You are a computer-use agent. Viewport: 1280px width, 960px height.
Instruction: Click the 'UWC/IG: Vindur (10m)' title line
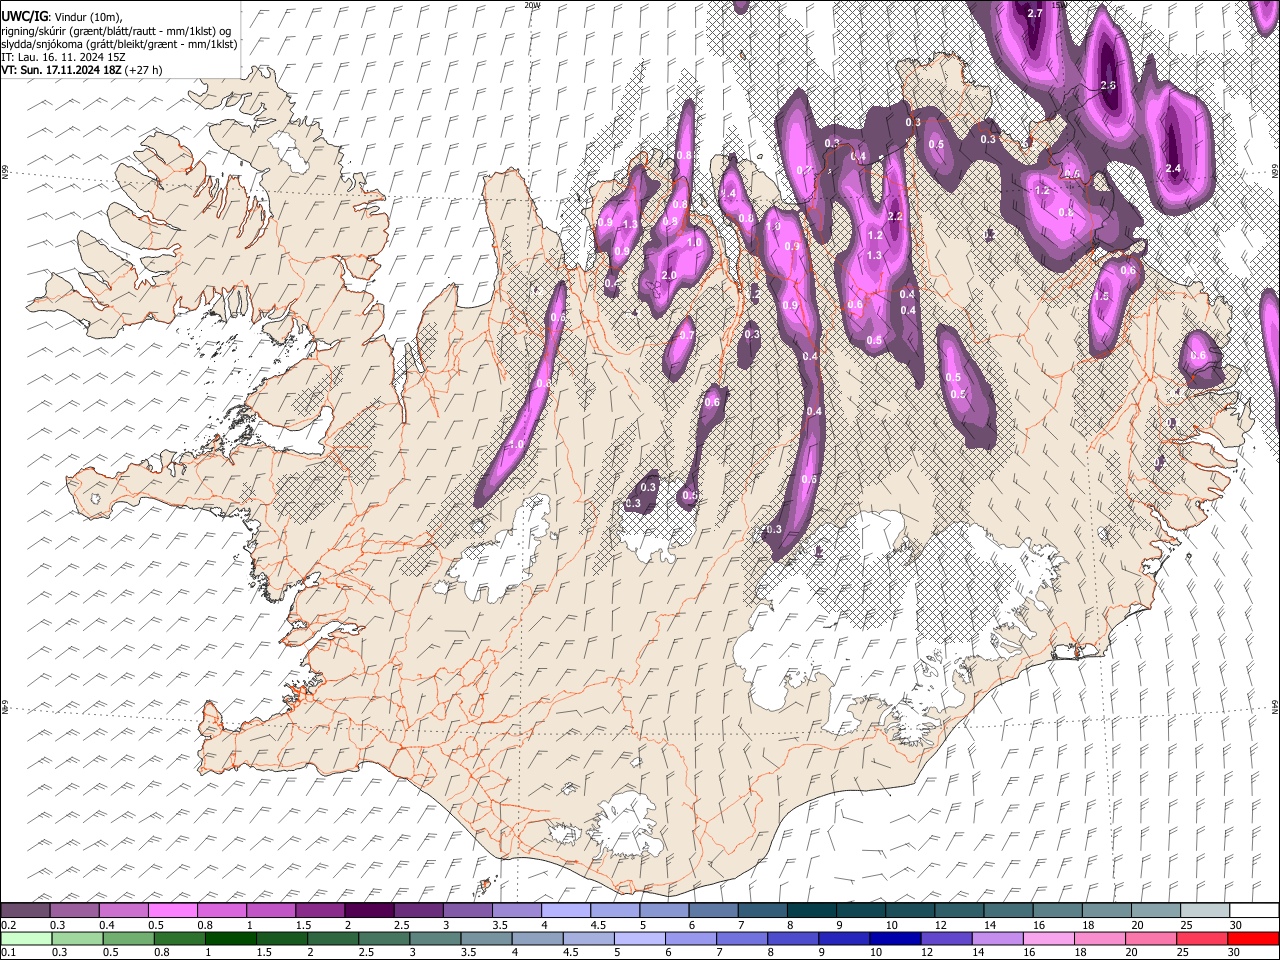coord(62,17)
